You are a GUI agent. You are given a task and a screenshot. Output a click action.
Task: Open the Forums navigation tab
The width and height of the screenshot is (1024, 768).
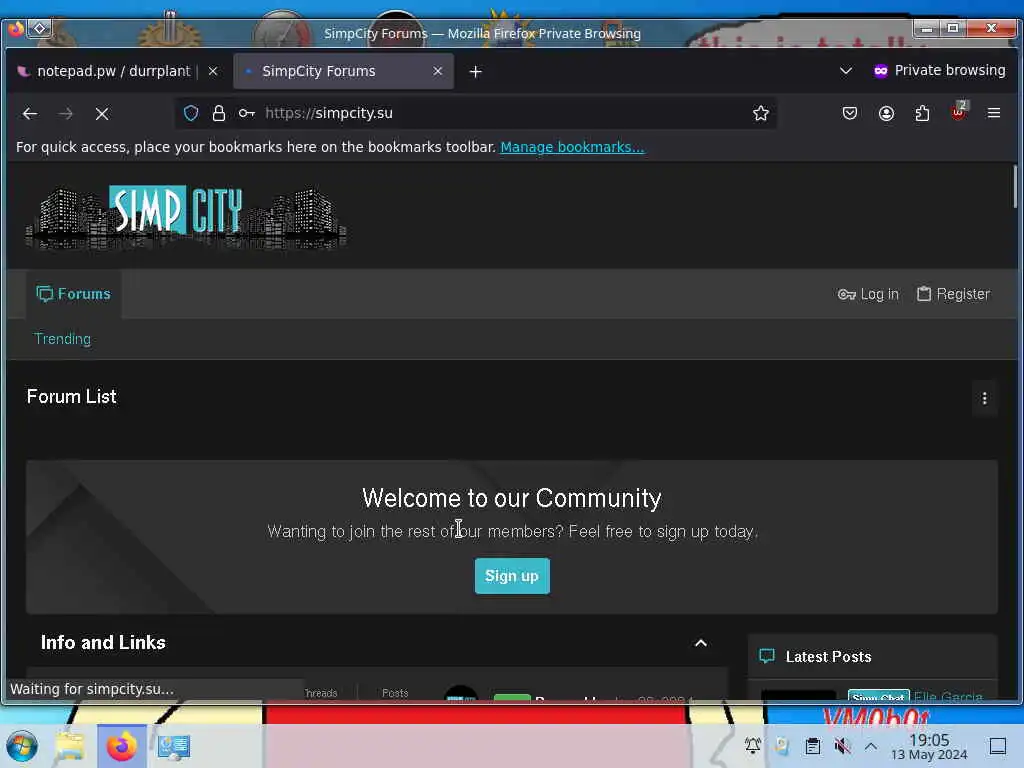[73, 294]
